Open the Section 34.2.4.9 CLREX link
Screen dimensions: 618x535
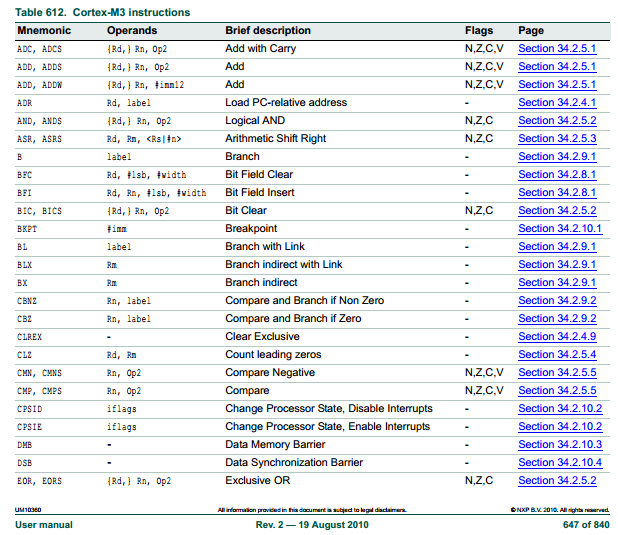(557, 336)
